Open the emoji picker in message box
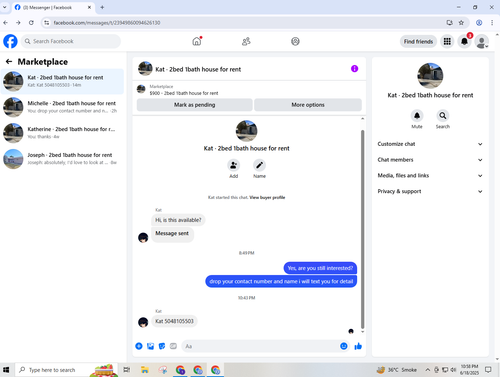This screenshot has width=500, height=377. 344,346
